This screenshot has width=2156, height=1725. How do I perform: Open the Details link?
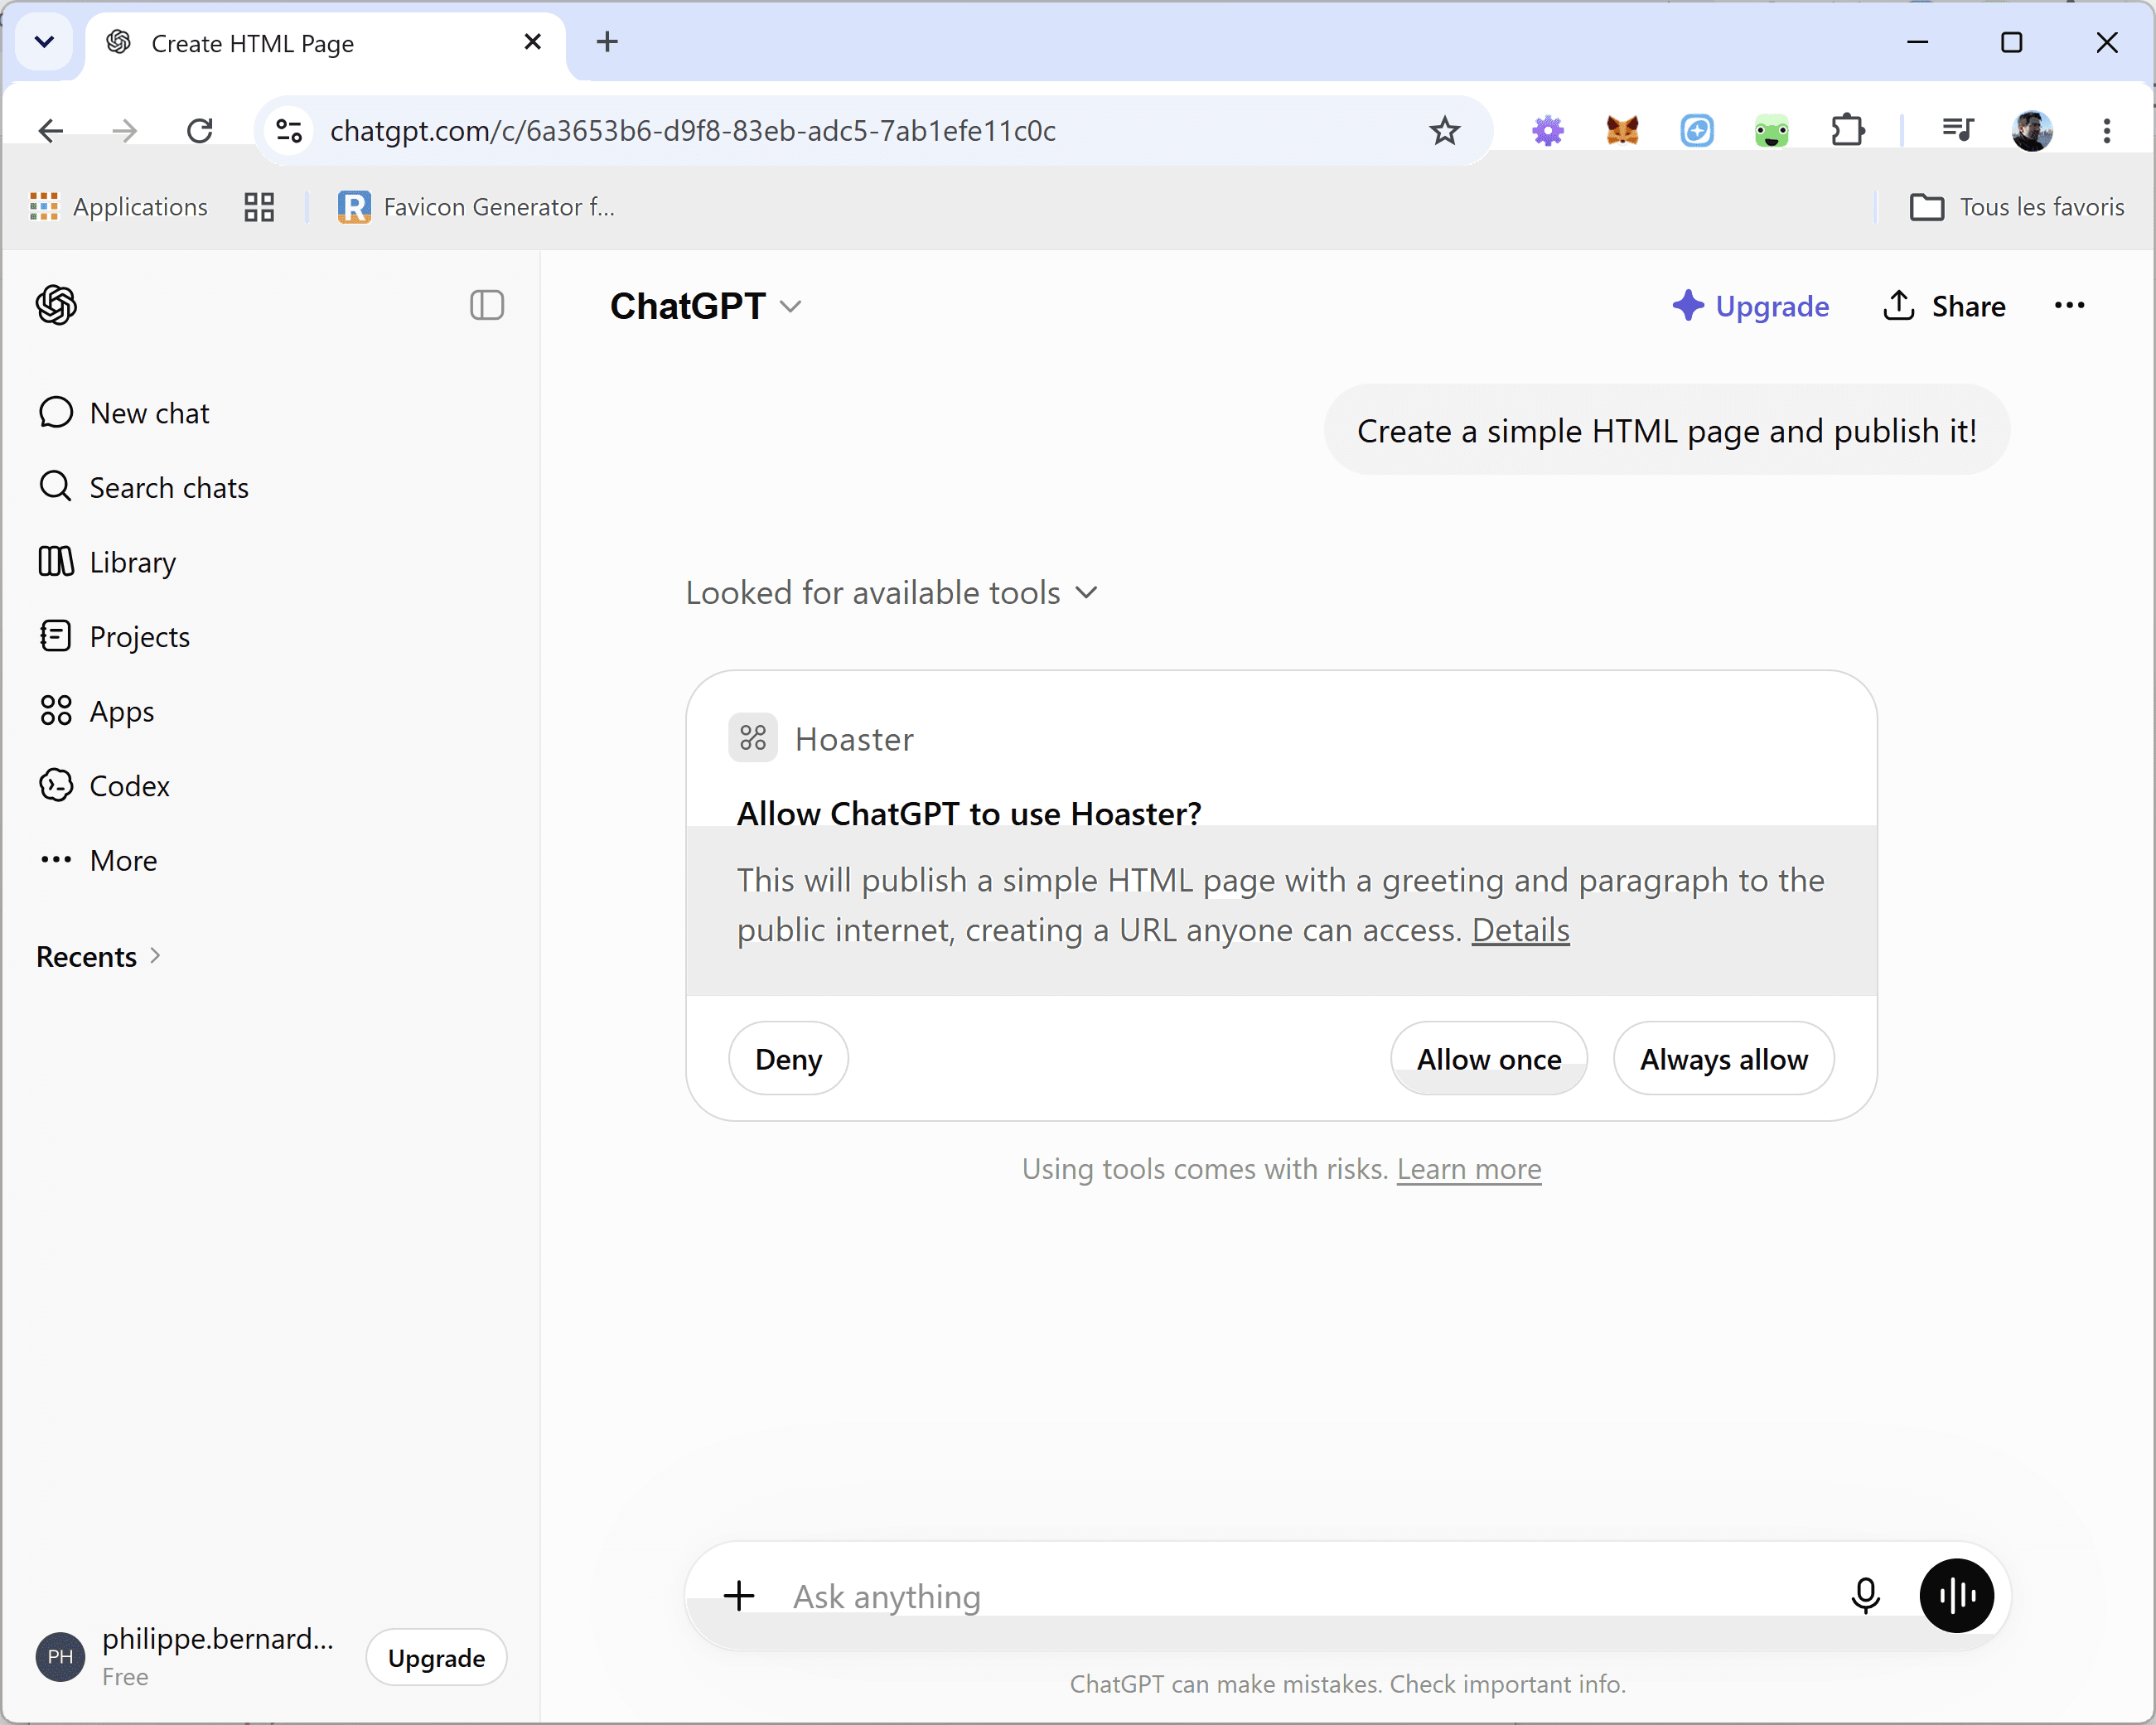point(1520,930)
